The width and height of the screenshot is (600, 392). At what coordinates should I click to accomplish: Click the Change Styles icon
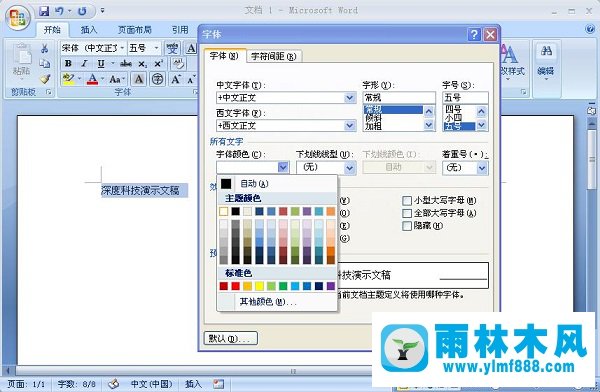click(x=510, y=54)
